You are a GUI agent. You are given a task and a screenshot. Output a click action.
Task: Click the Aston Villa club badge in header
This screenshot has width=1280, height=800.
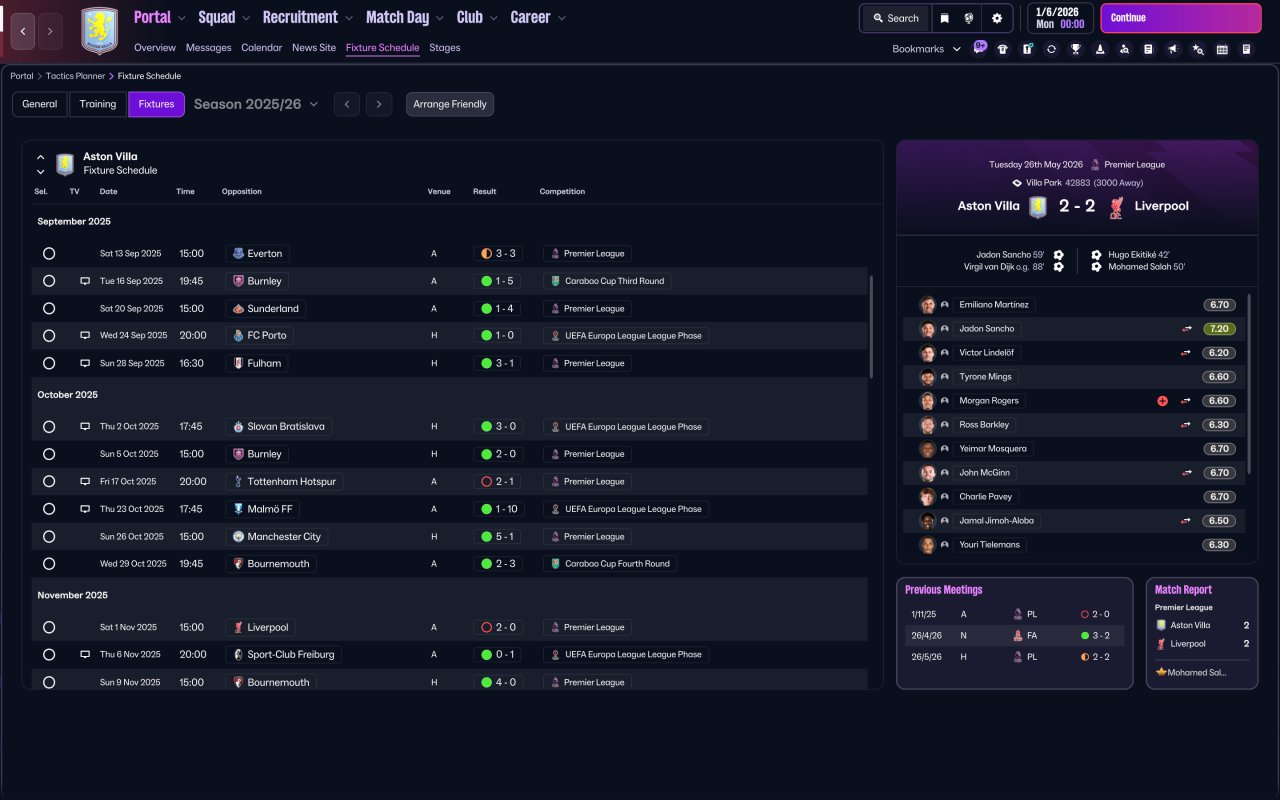tap(99, 31)
